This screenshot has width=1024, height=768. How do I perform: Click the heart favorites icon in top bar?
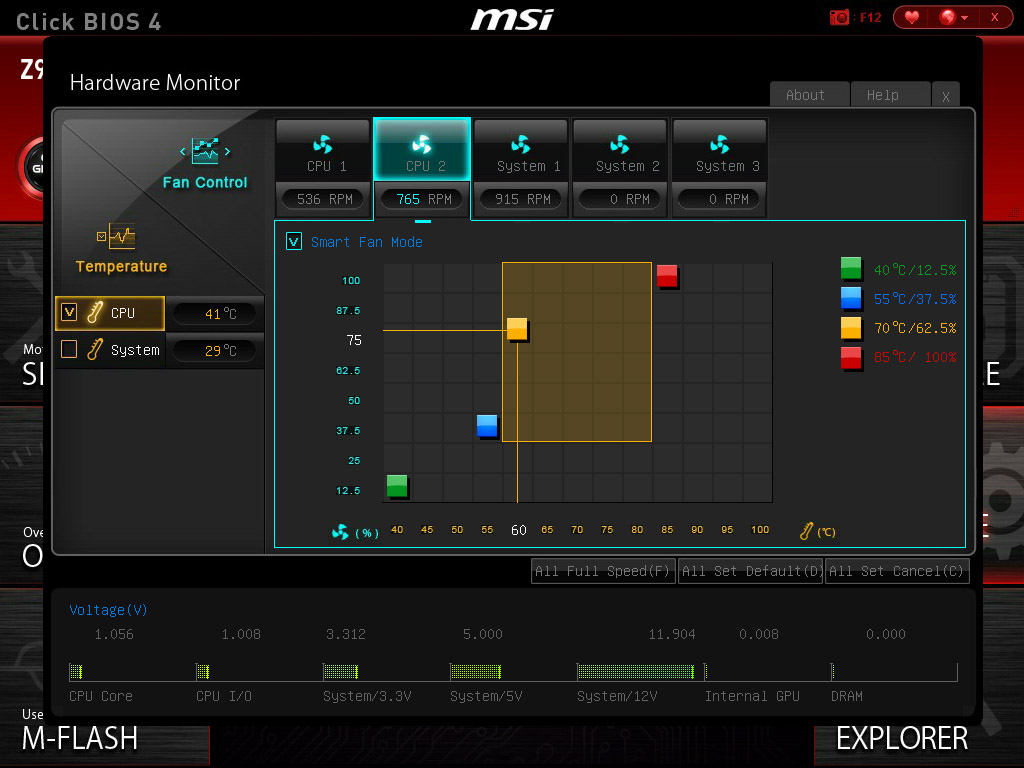coord(912,17)
